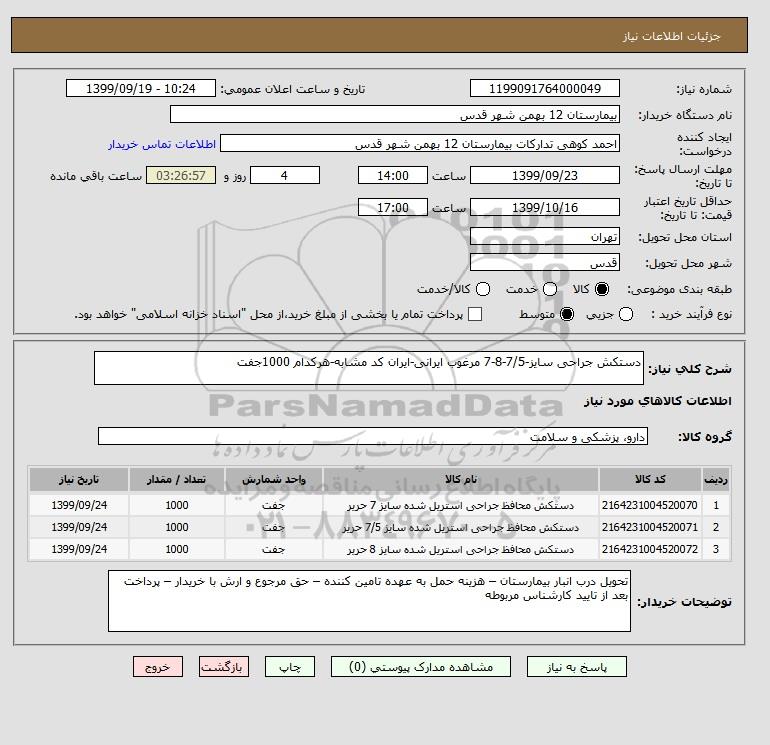Click the buyer organization name field
The image size is (770, 745).
[395, 114]
